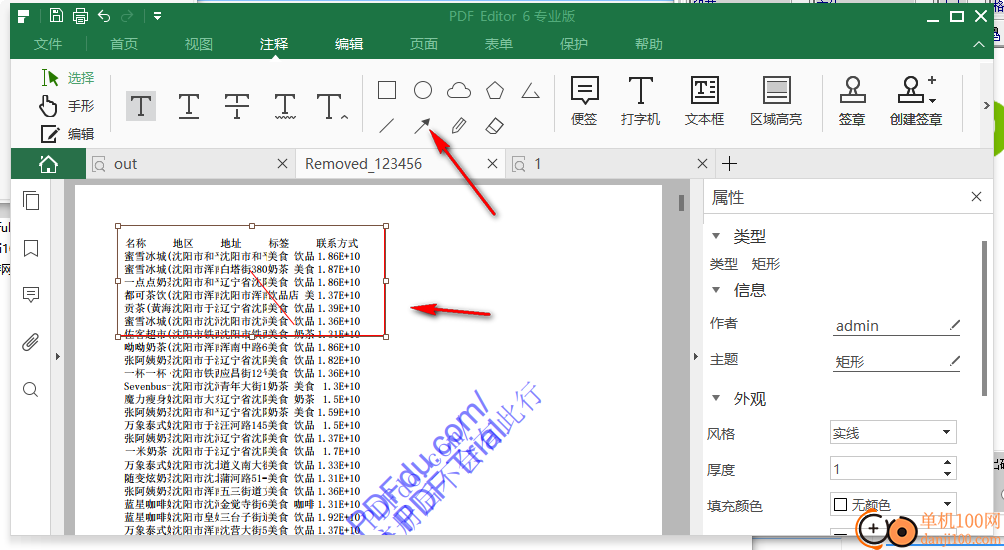Open the comments panel
The height and width of the screenshot is (550, 1004).
point(31,295)
